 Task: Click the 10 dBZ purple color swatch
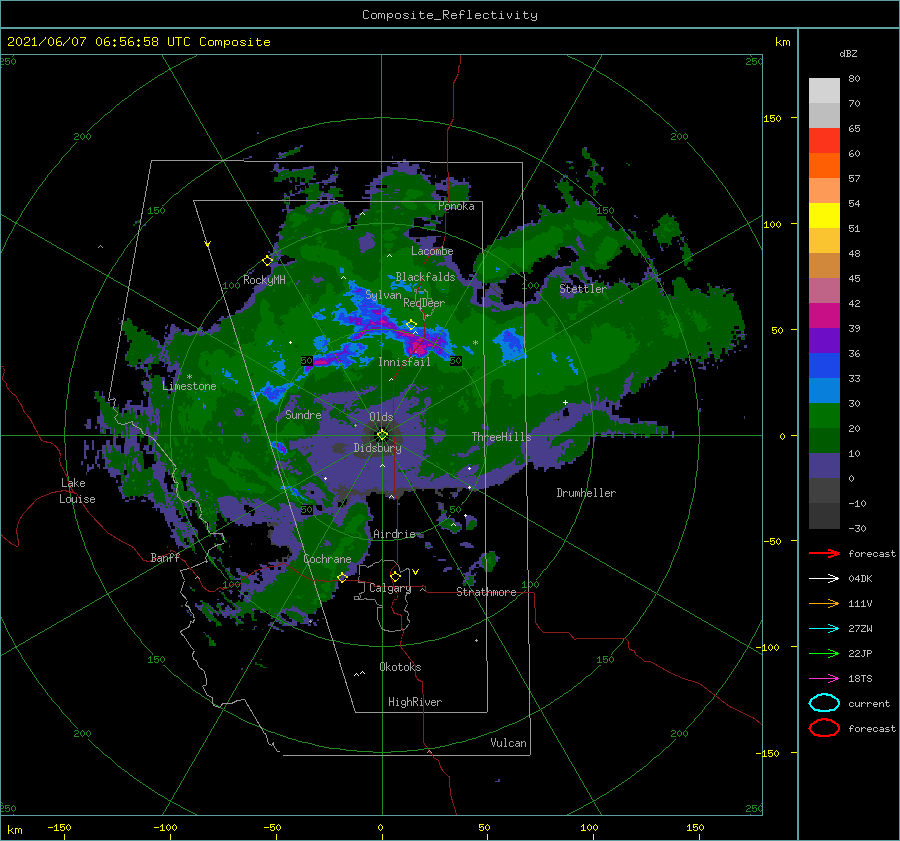[824, 466]
